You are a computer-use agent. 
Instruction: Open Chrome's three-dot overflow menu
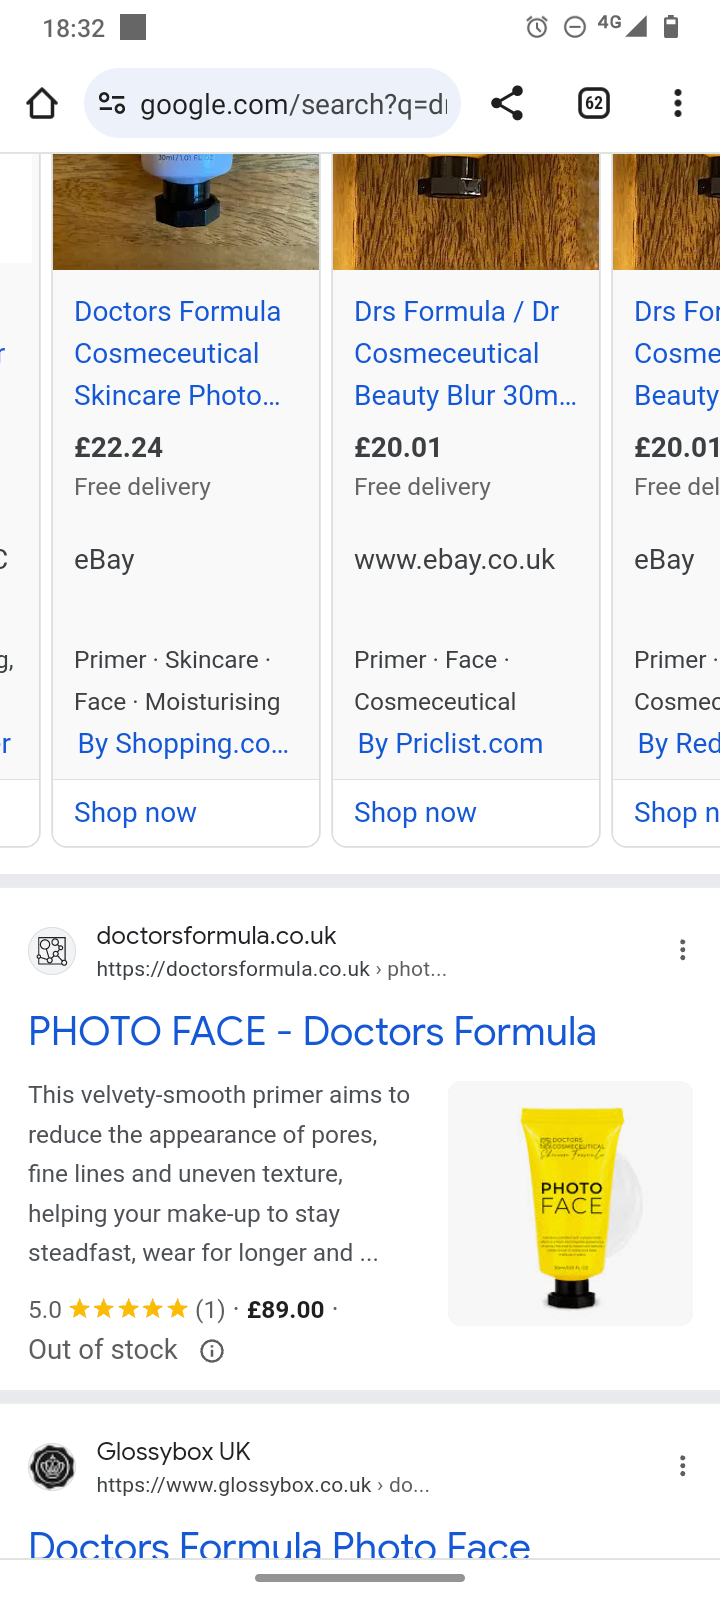(x=678, y=103)
